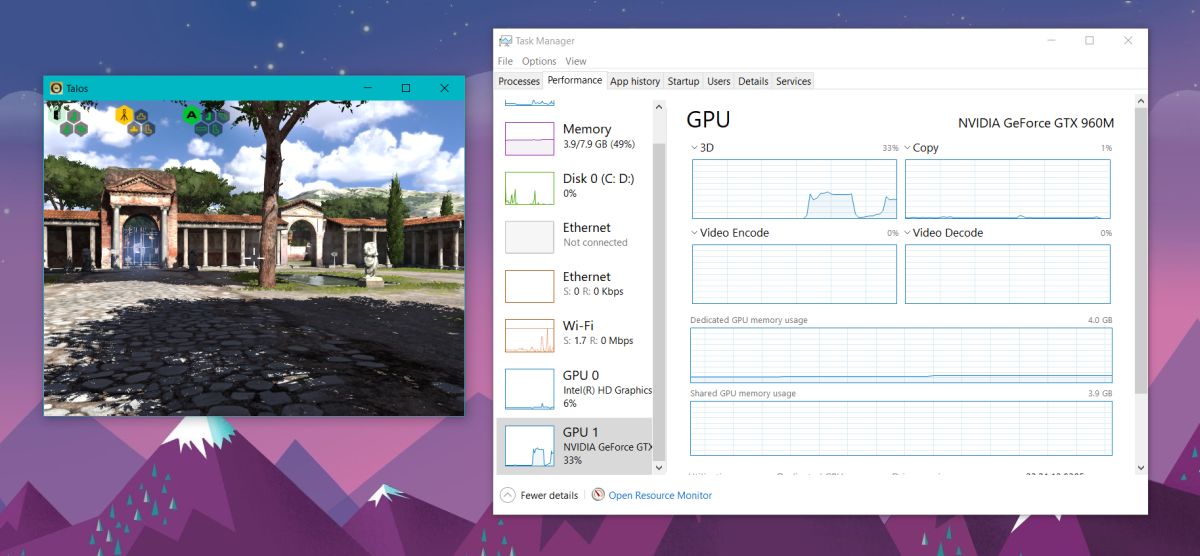
Task: Open the Video Encode graph dropdown
Action: pos(694,233)
